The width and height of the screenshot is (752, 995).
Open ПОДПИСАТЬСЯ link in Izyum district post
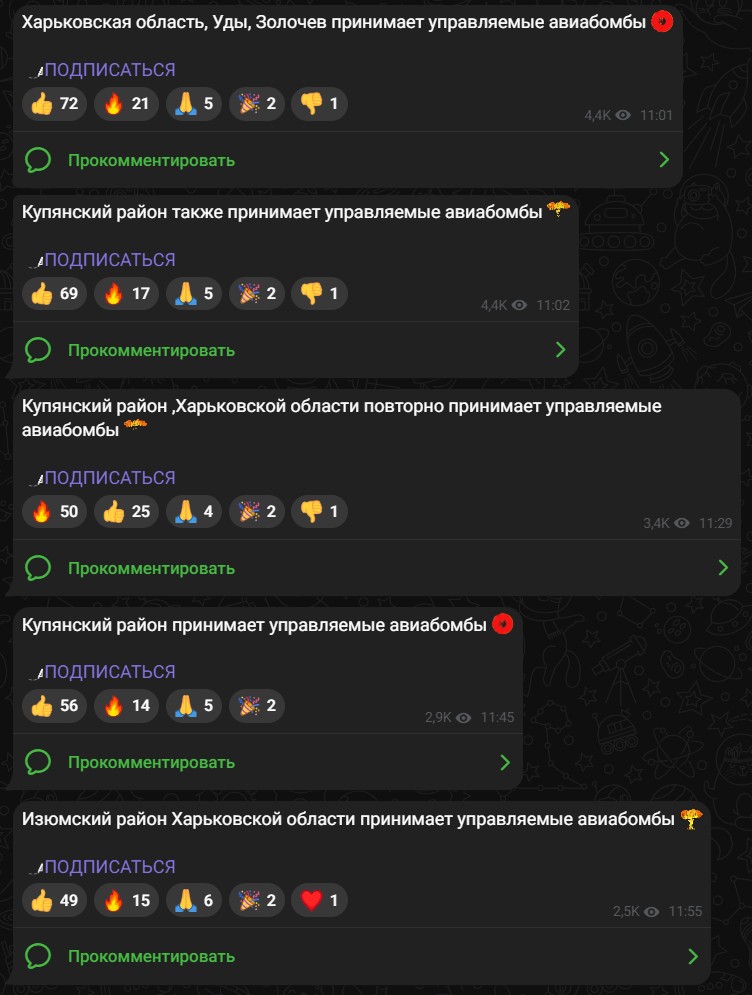(109, 867)
